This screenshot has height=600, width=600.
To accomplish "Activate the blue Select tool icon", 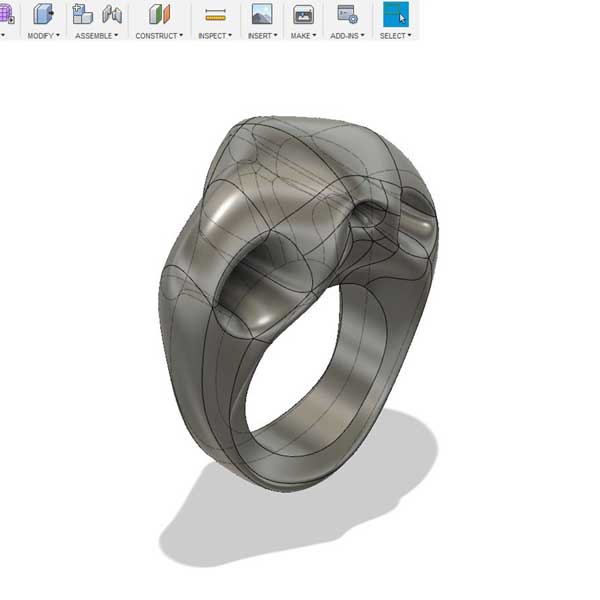I will tap(396, 15).
